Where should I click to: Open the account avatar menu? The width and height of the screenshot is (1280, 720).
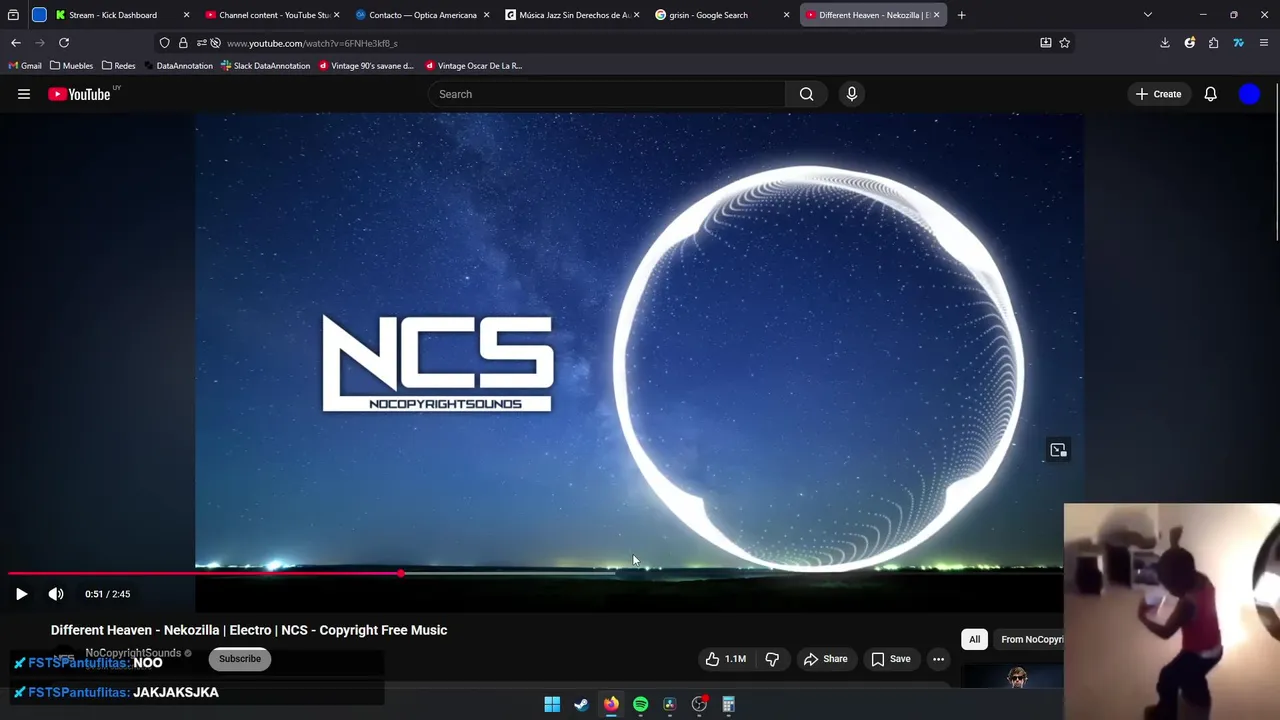tap(1249, 94)
